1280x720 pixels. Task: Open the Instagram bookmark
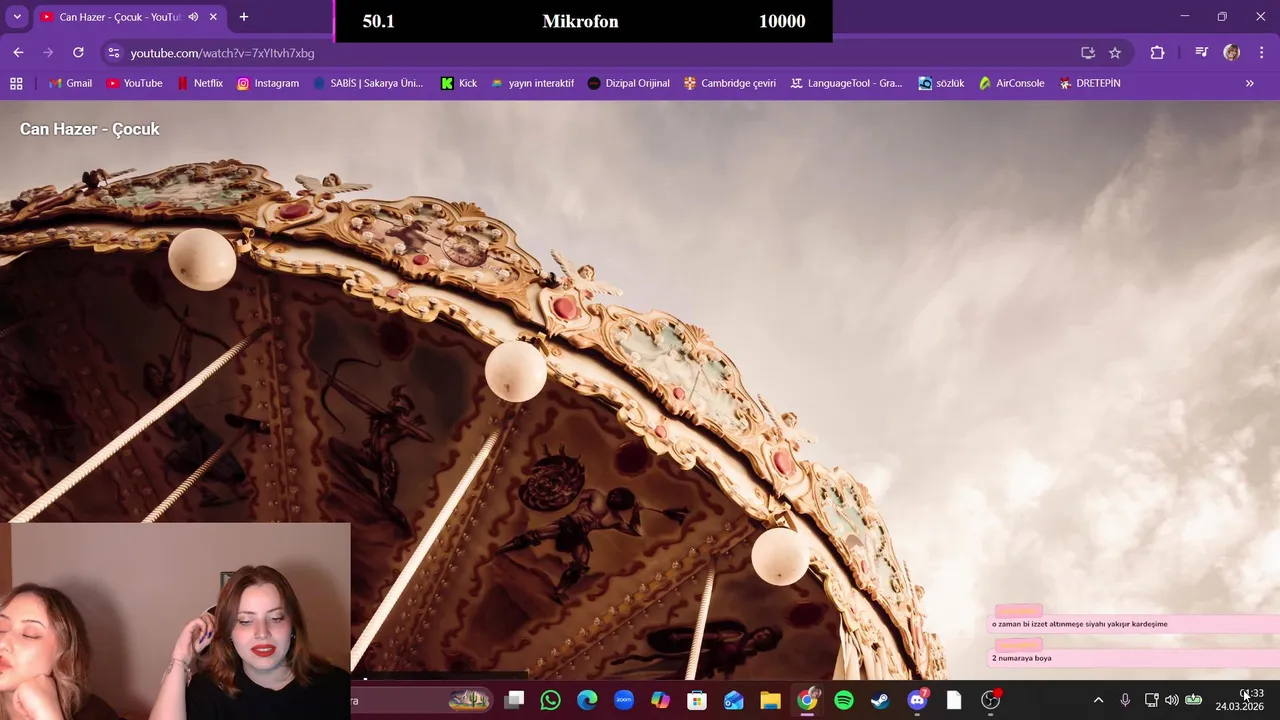pyautogui.click(x=267, y=83)
